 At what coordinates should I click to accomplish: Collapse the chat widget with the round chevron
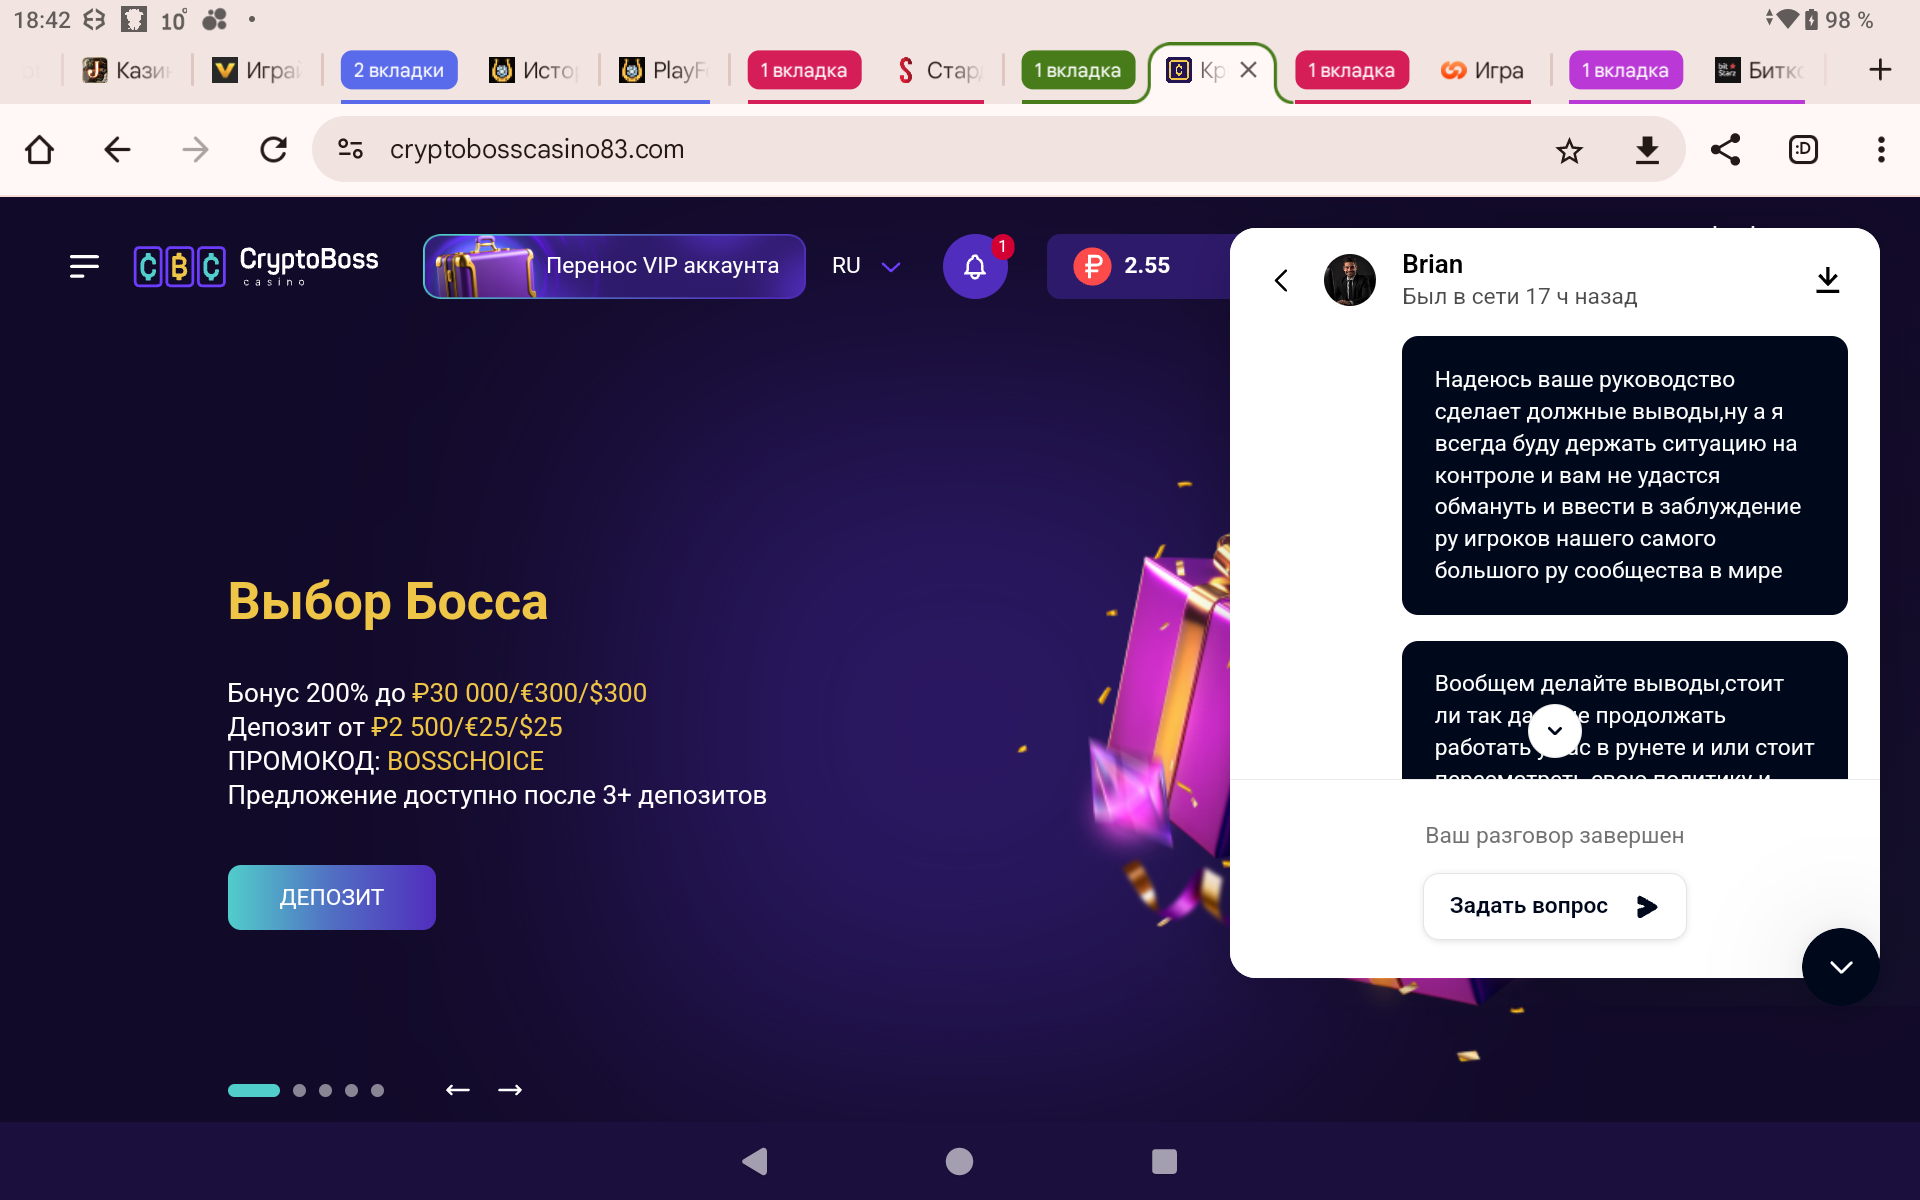click(x=1841, y=966)
